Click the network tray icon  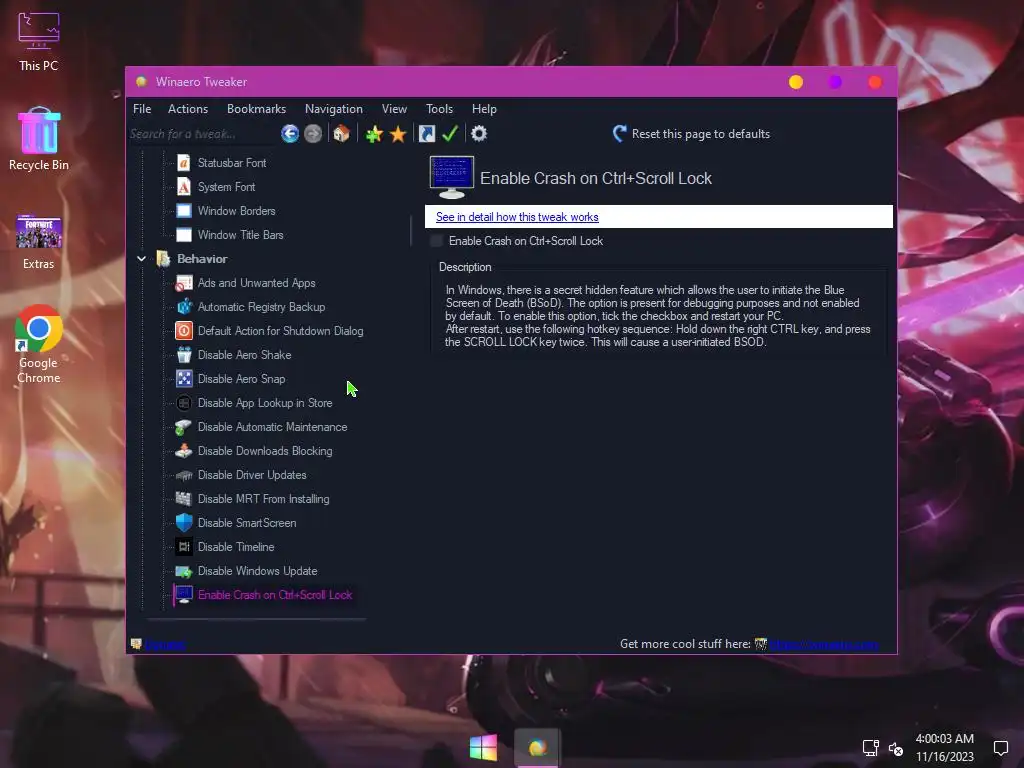[x=871, y=748]
